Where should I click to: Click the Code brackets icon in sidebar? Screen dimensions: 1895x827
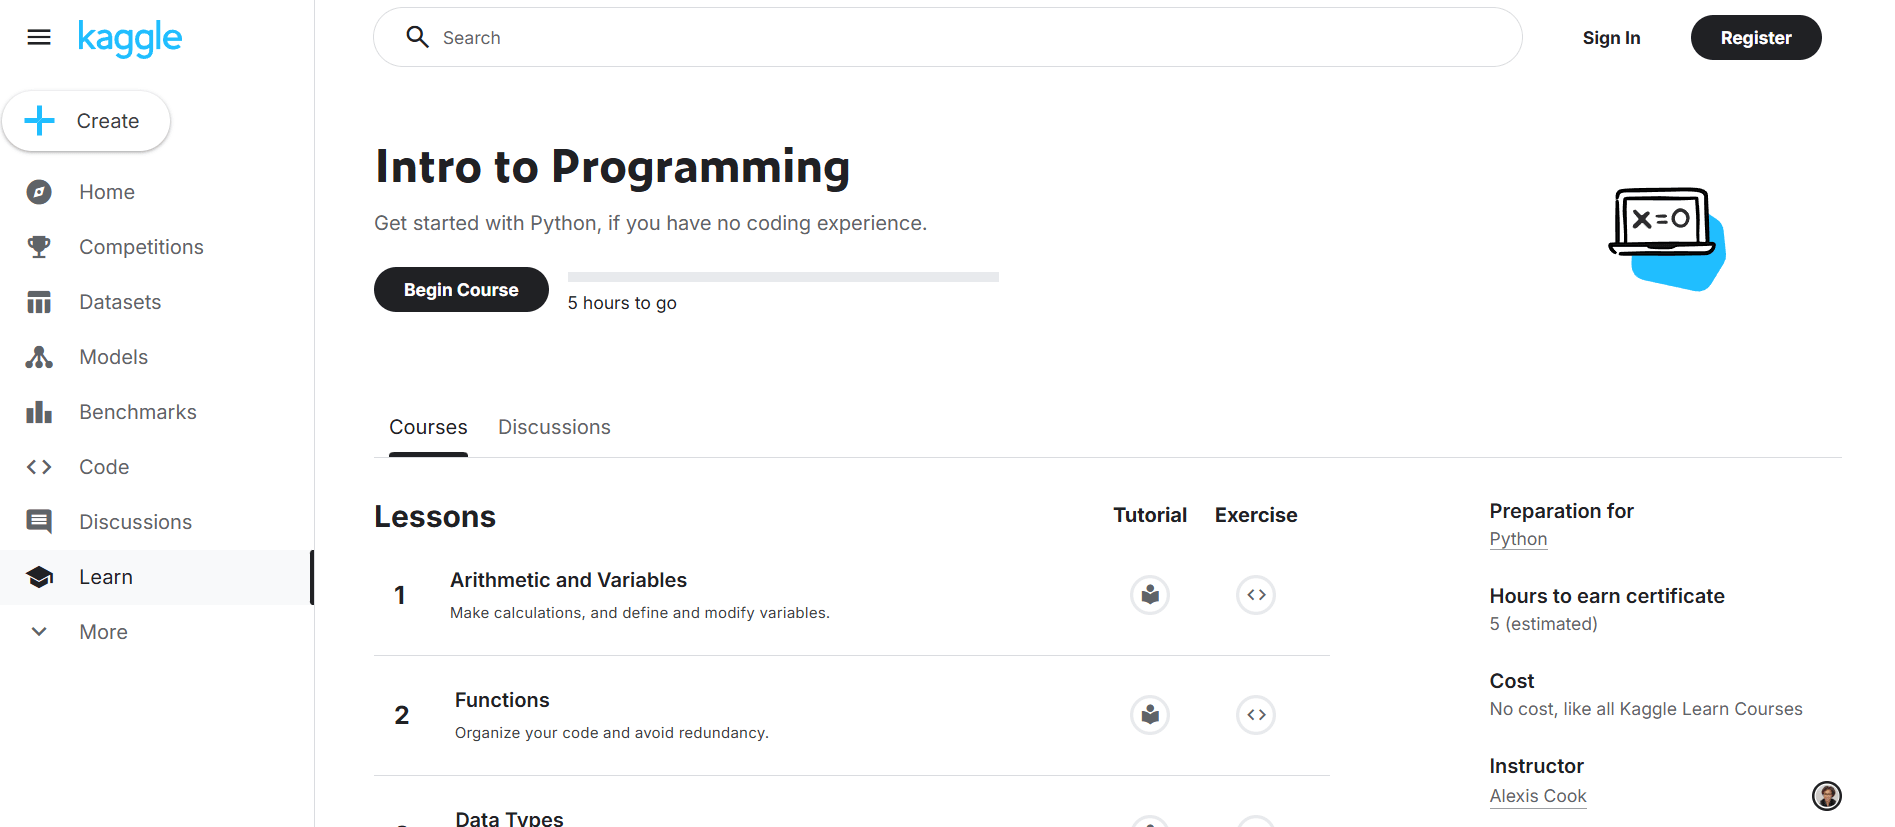pyautogui.click(x=39, y=467)
